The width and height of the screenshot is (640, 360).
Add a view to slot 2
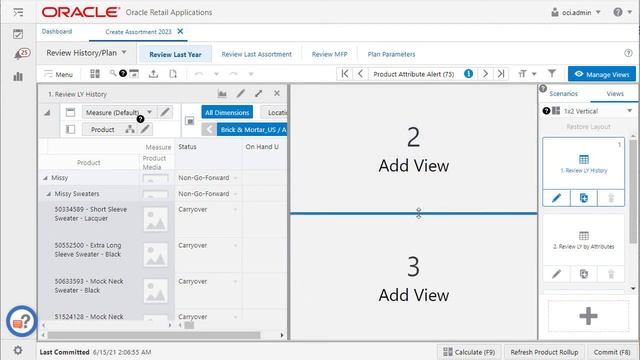coord(413,149)
